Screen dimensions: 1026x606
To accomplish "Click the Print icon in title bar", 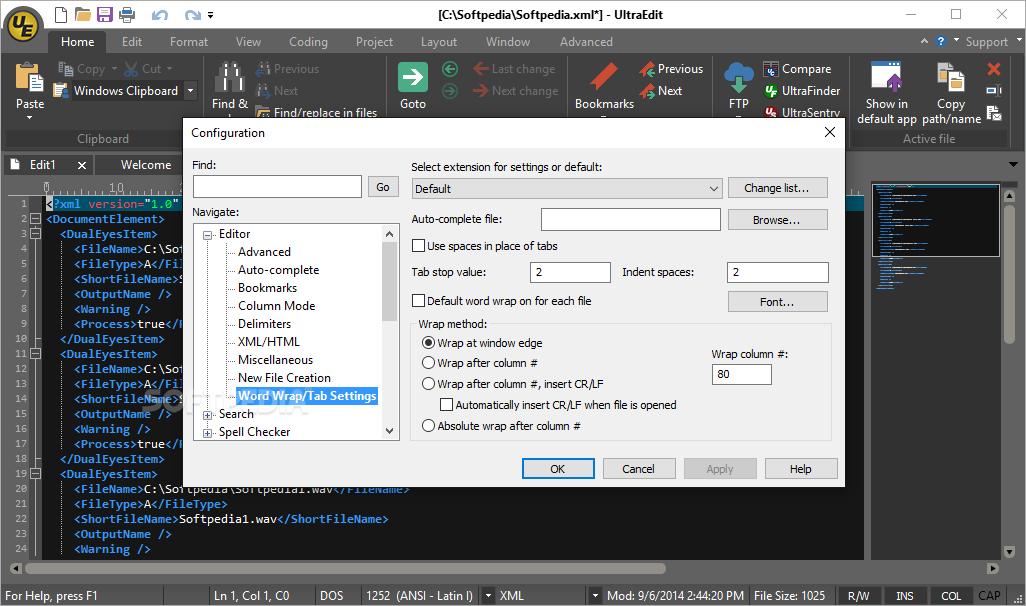I will [127, 14].
